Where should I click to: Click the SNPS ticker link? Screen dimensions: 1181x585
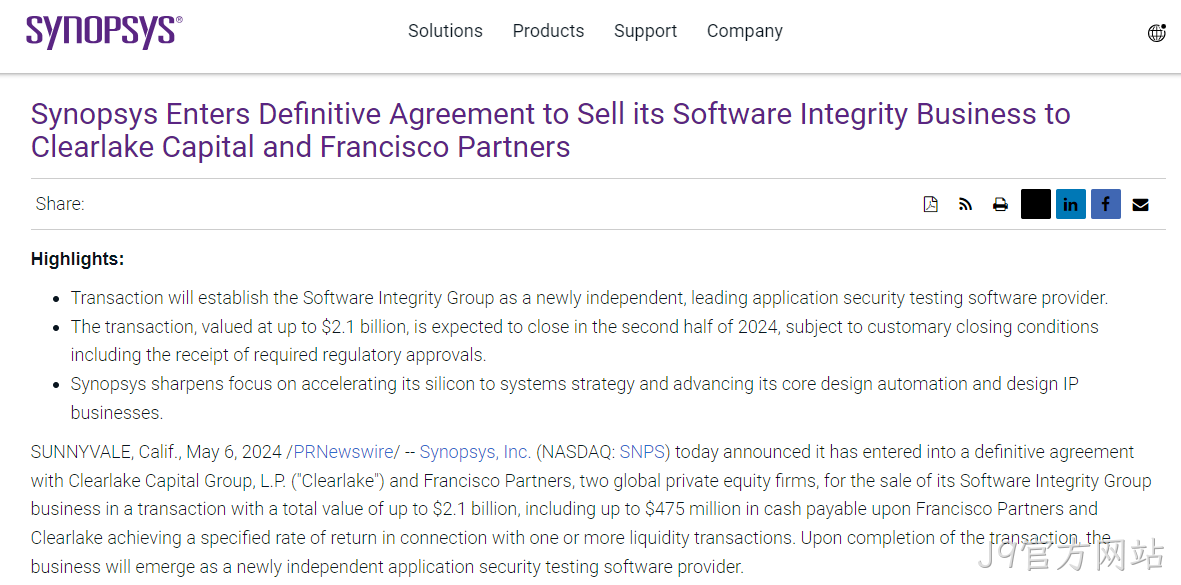[642, 452]
